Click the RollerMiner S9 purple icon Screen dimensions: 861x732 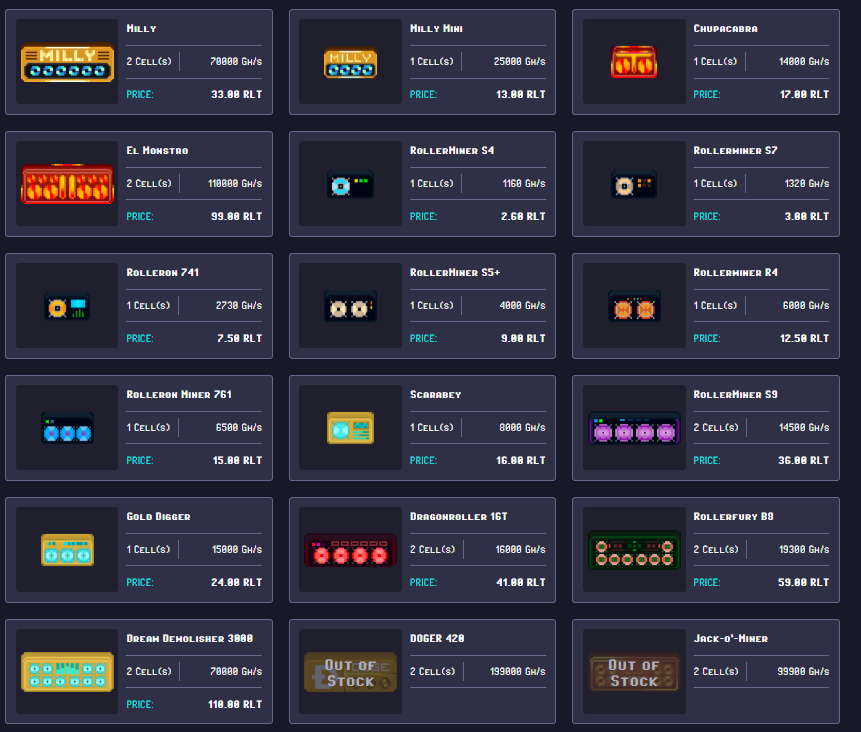pyautogui.click(x=634, y=429)
